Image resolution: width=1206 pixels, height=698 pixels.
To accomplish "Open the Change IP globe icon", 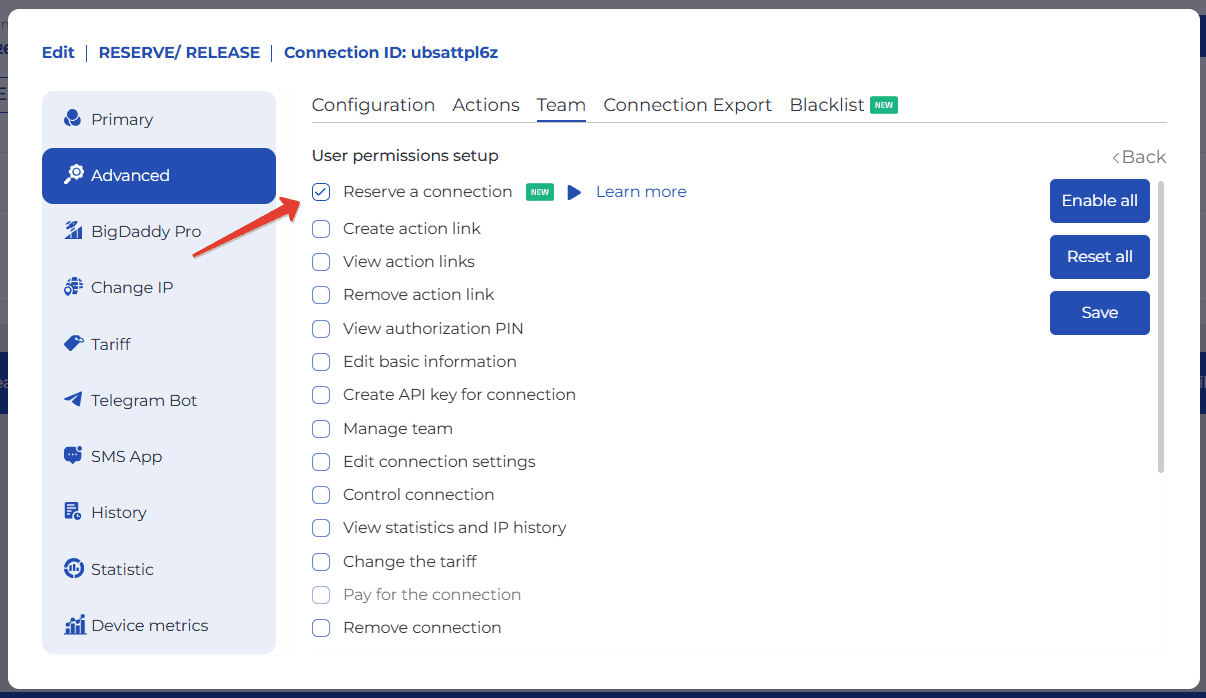I will coord(73,287).
